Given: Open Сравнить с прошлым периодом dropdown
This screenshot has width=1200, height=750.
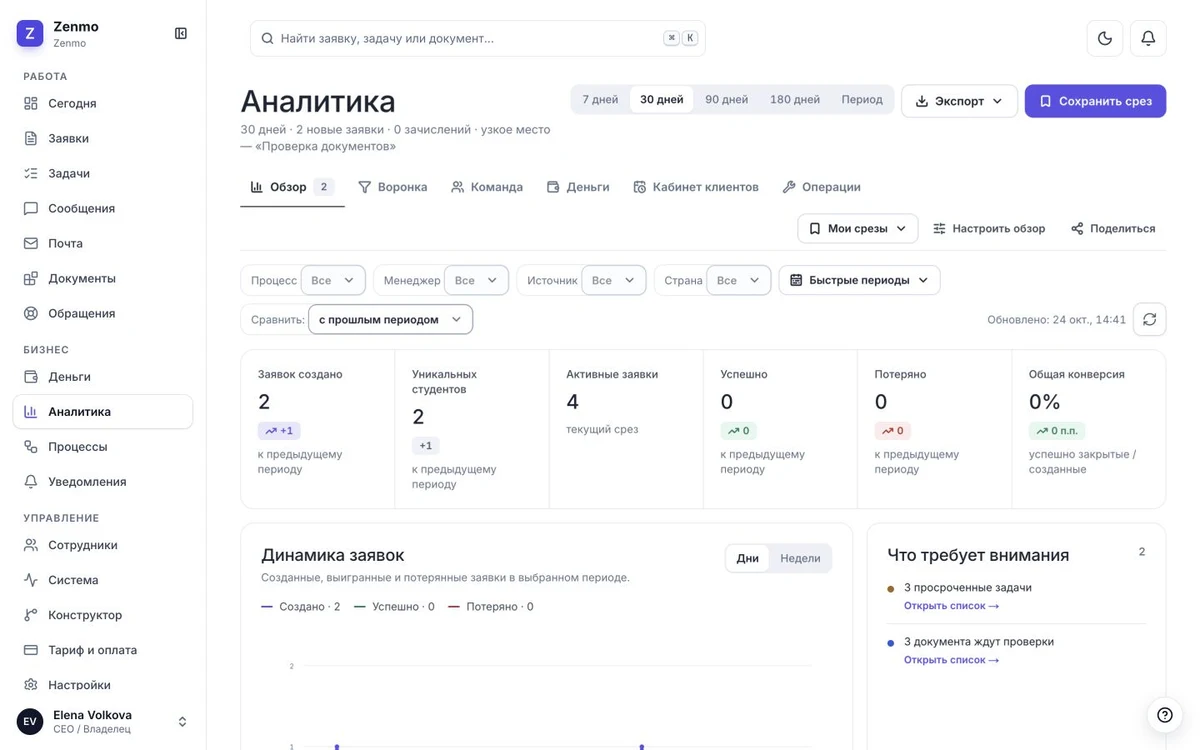Looking at the screenshot, I should tap(390, 319).
